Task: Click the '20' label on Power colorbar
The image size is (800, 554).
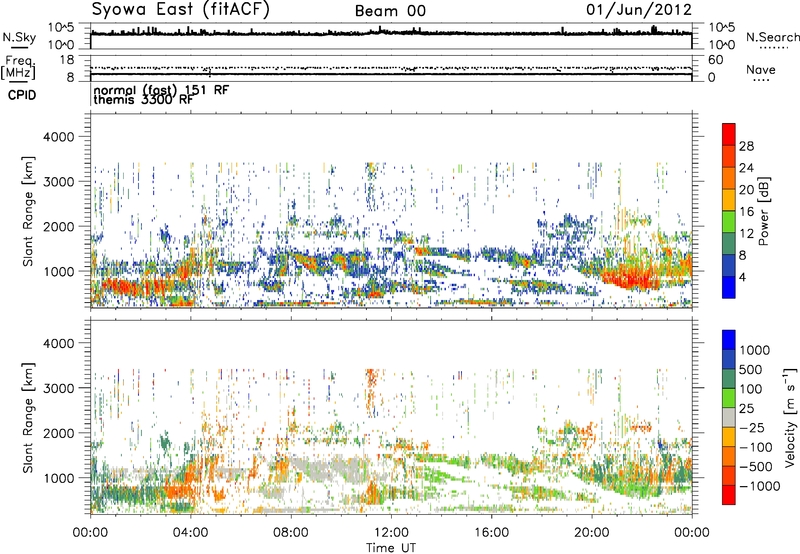Action: tap(746, 190)
